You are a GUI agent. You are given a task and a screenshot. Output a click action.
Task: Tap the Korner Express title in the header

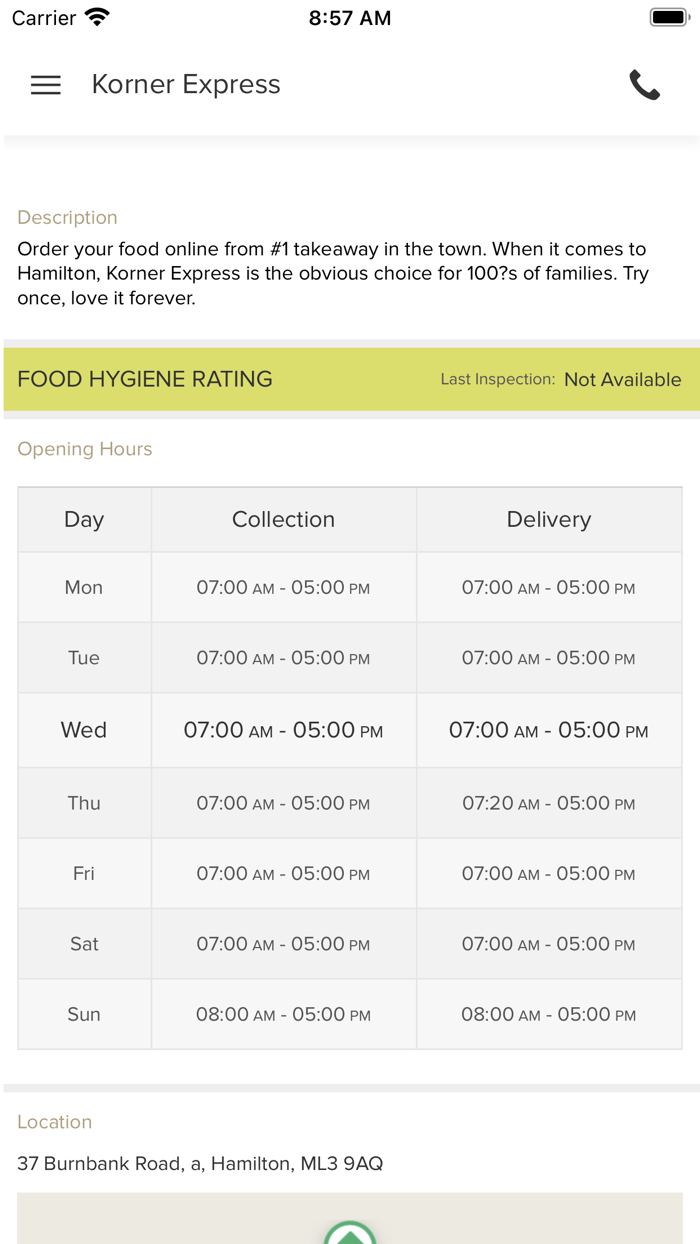[185, 84]
